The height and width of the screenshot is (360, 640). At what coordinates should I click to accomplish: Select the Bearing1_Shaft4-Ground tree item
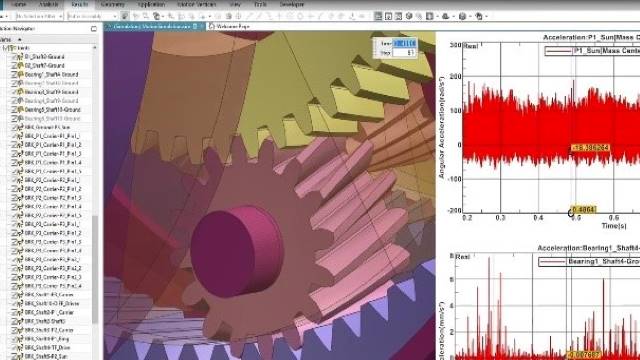pyautogui.click(x=51, y=75)
